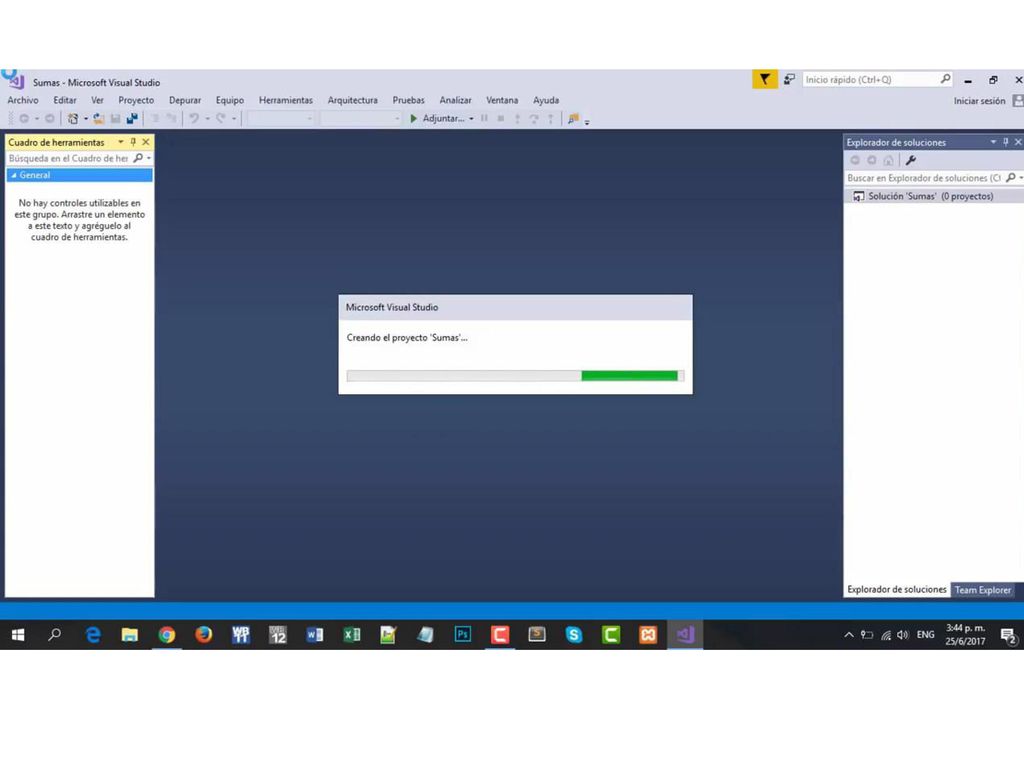Open the Windows action center notifications
Screen dimensions: 1024x768
1008,635
